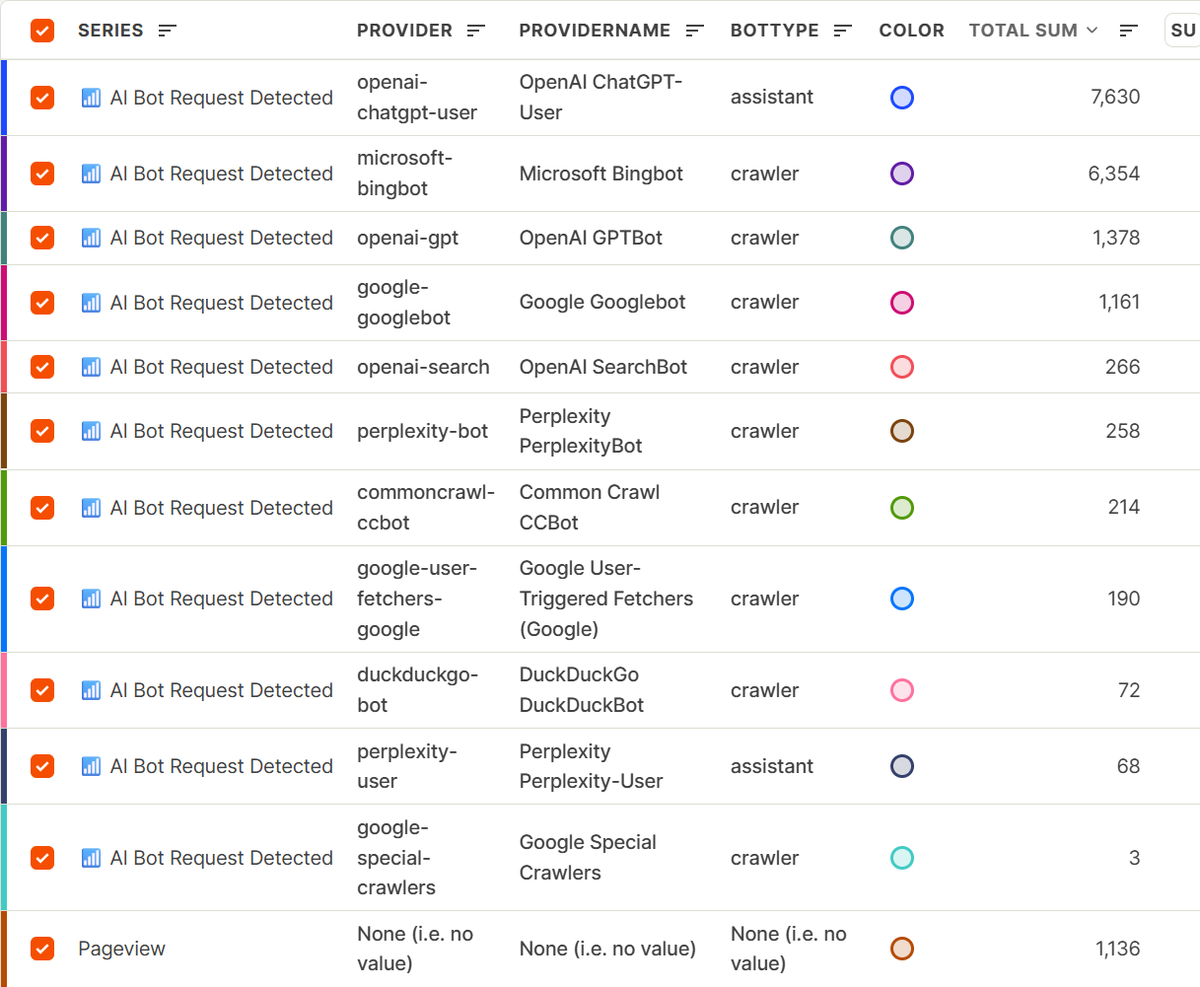Change the color swatch for Microsoft Bingbot
The height and width of the screenshot is (987, 1200).
pos(902,174)
